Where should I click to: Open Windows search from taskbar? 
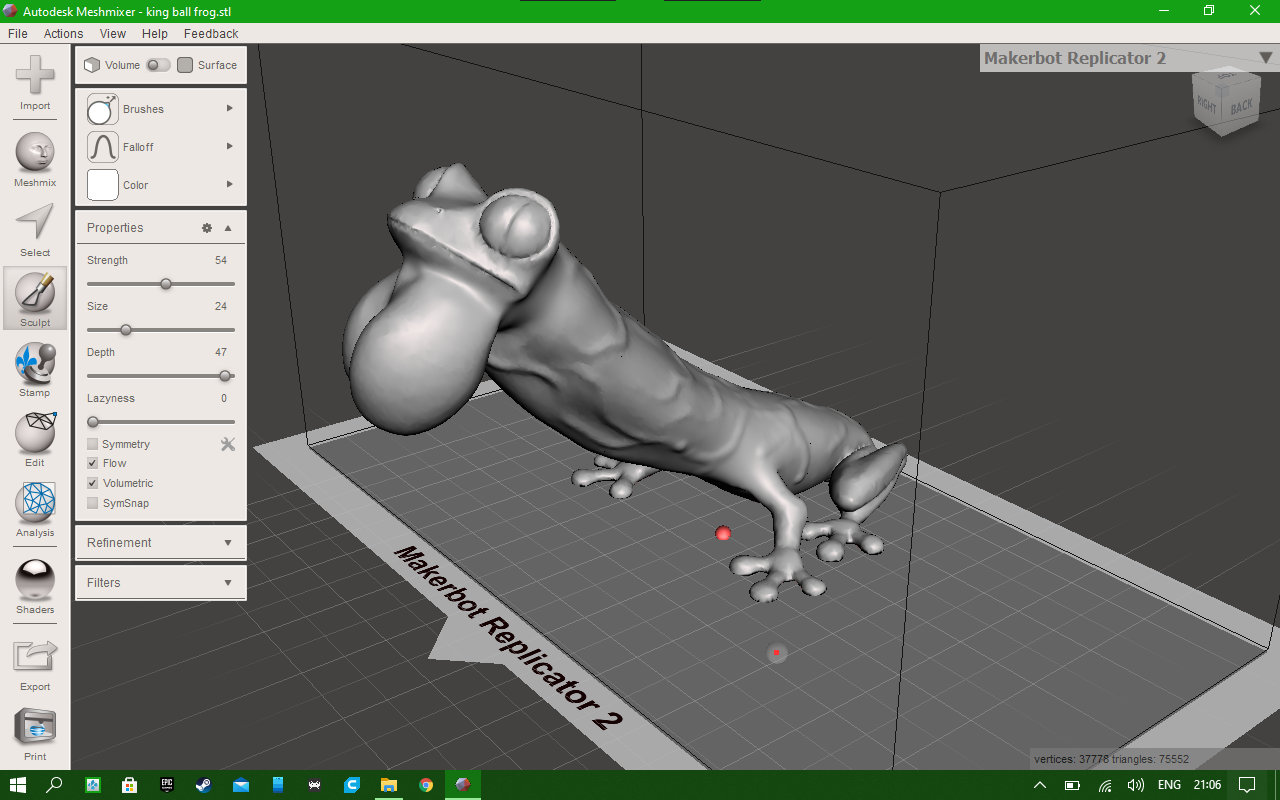coord(54,785)
